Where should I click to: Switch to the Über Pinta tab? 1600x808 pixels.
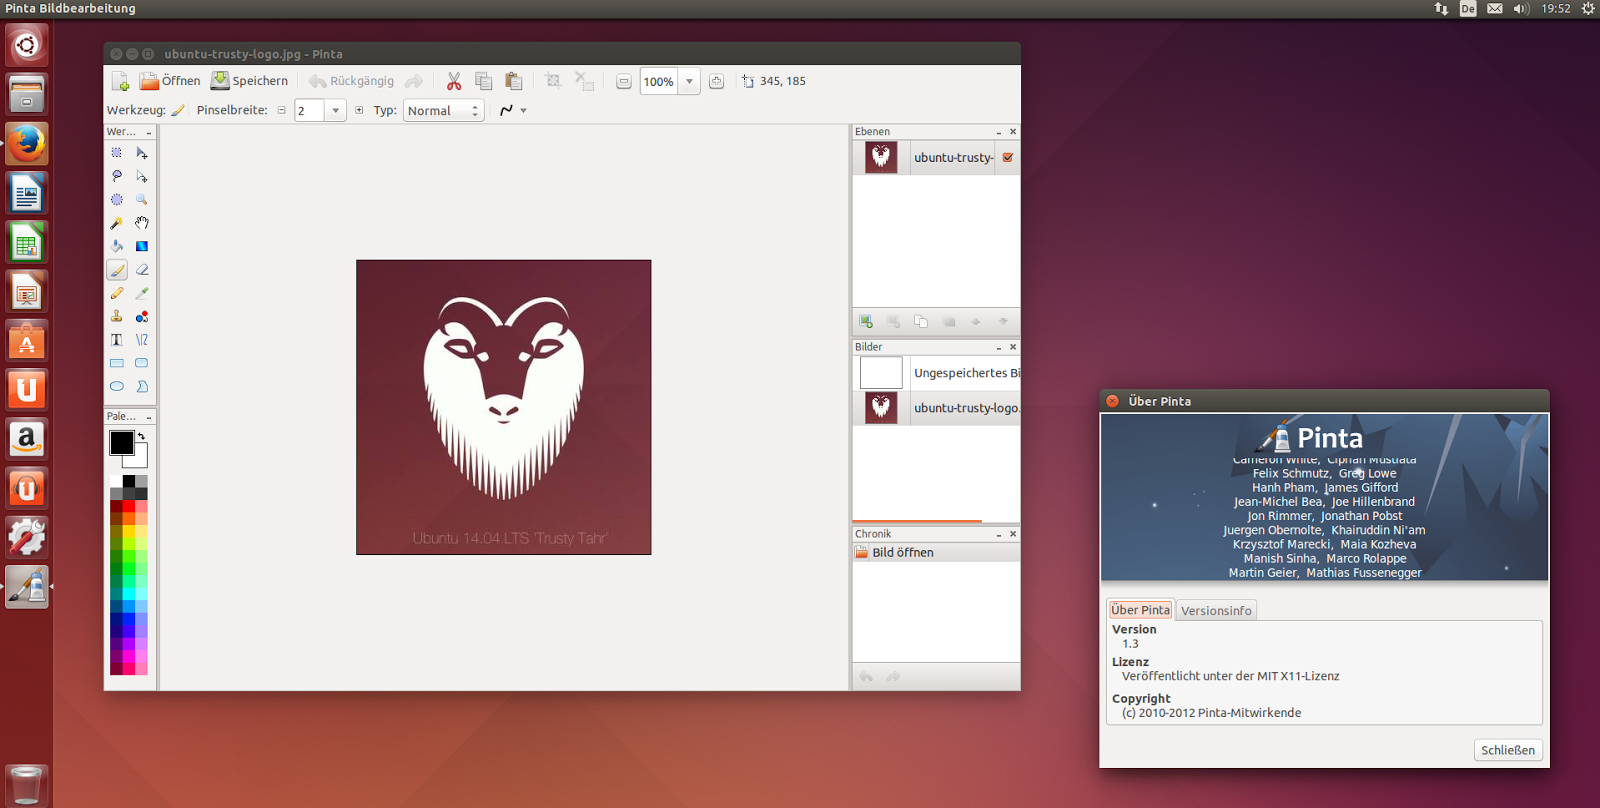tap(1140, 610)
